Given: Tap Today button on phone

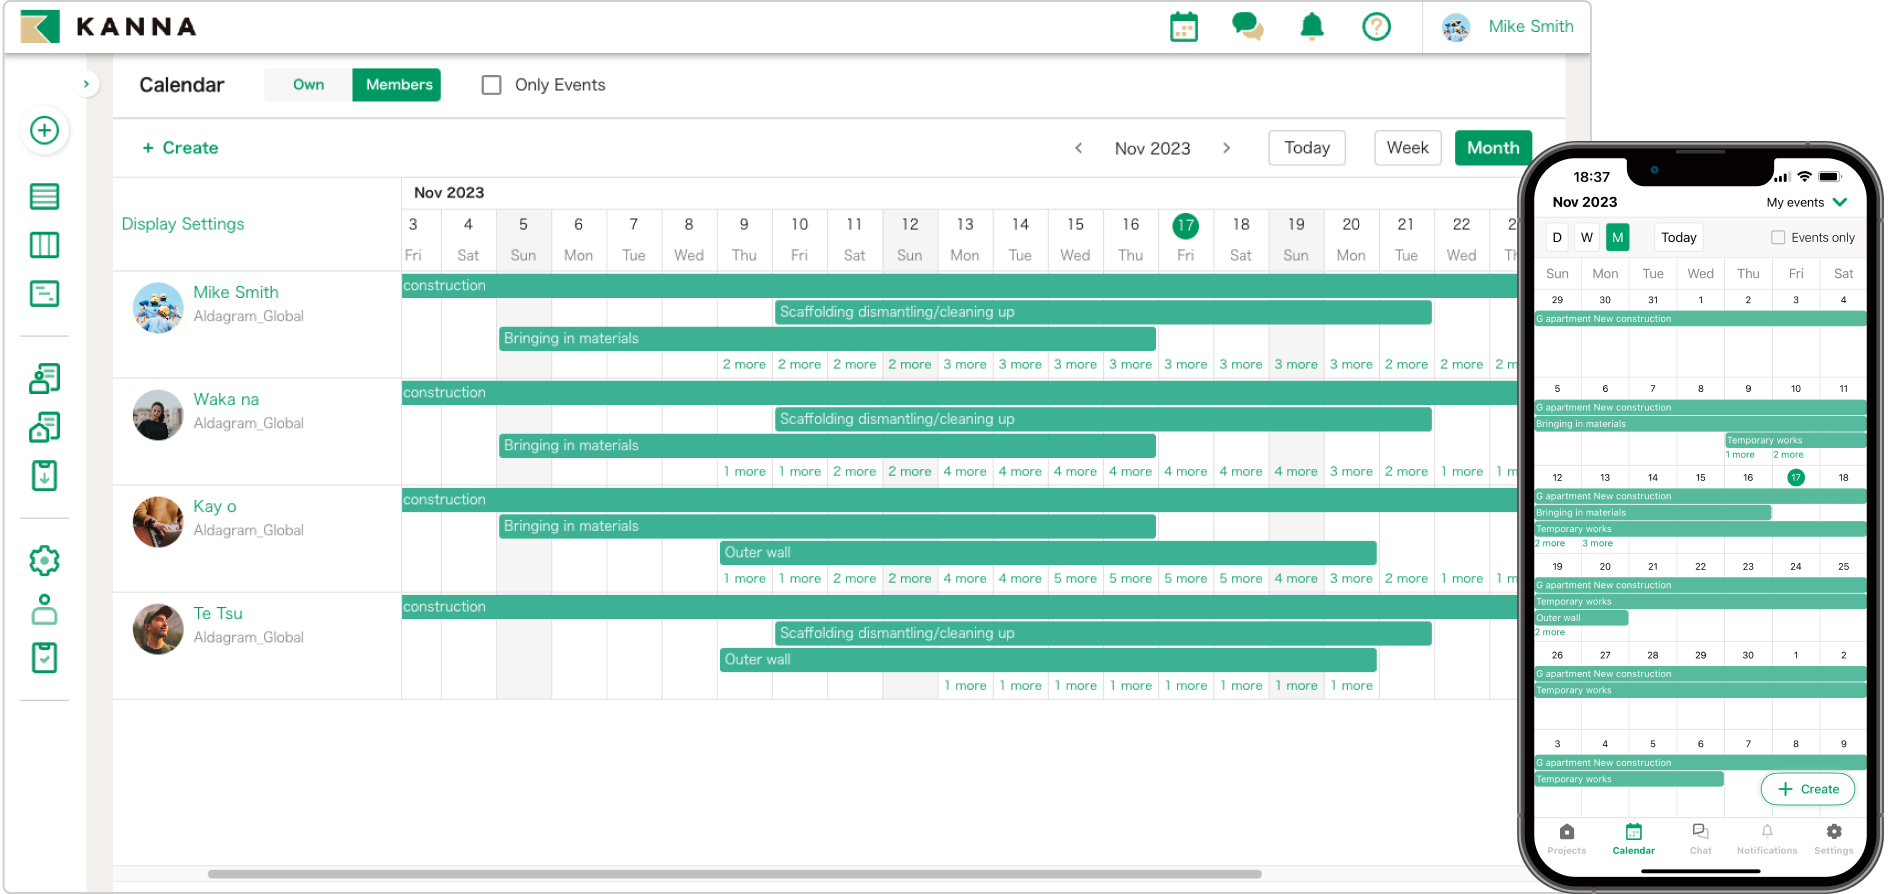Looking at the screenshot, I should (1678, 237).
